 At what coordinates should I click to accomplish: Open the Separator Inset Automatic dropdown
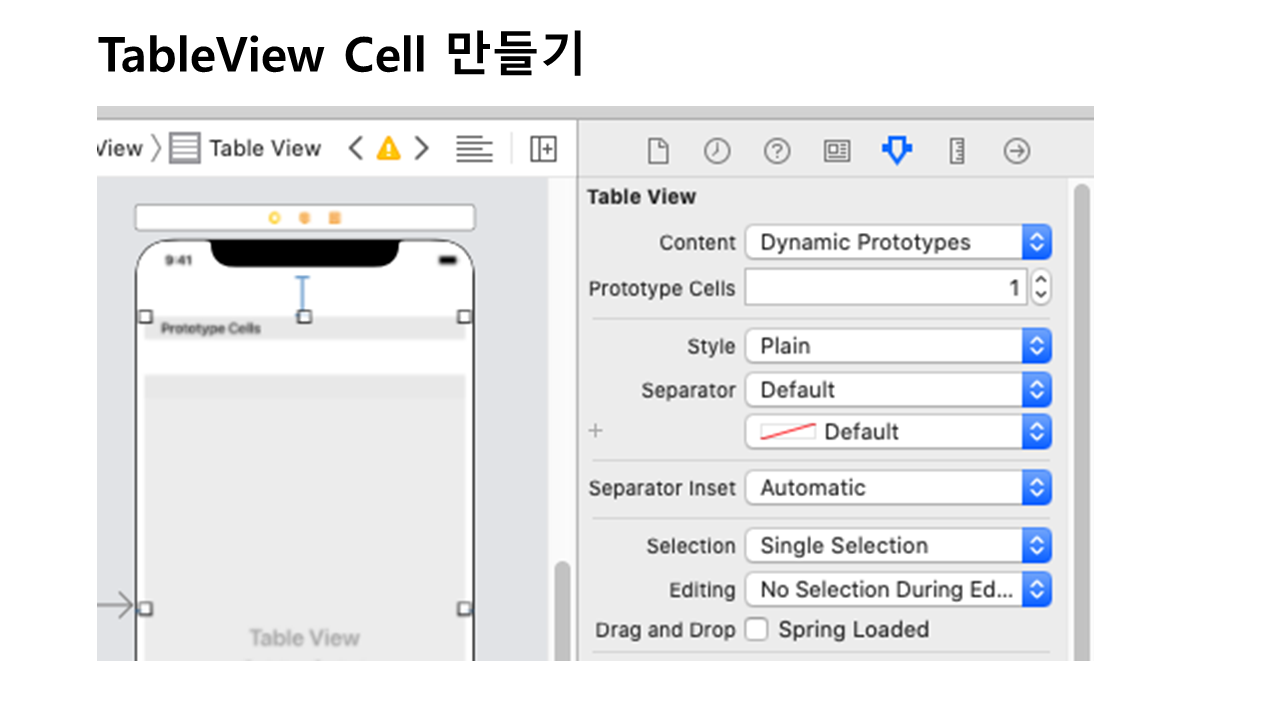897,488
